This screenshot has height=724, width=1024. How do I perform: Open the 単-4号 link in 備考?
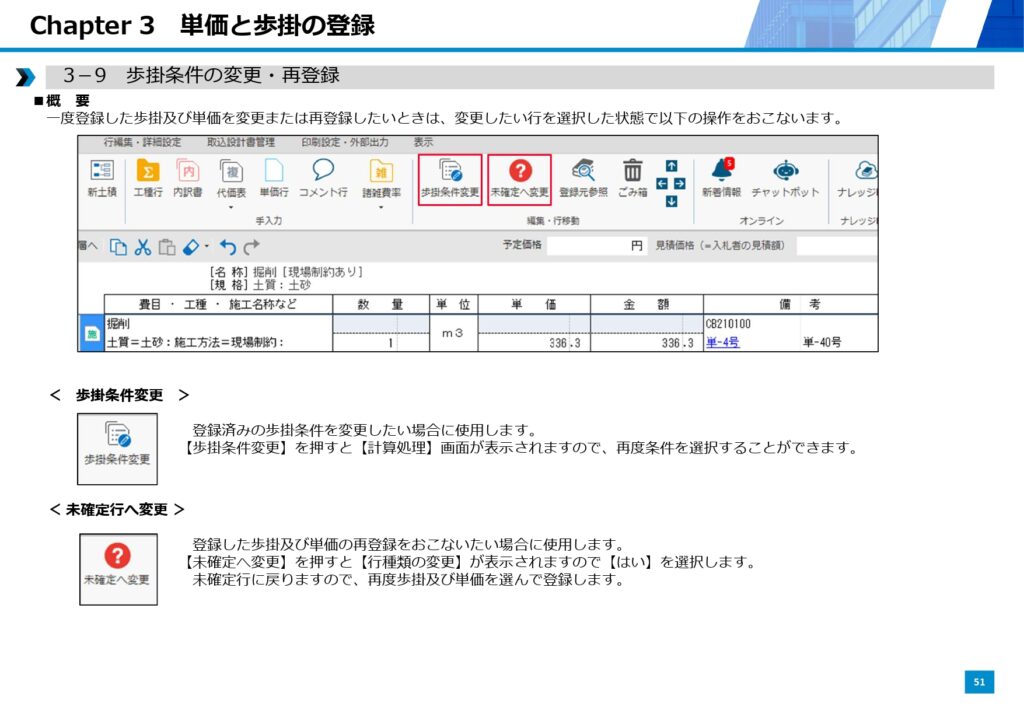(x=722, y=342)
